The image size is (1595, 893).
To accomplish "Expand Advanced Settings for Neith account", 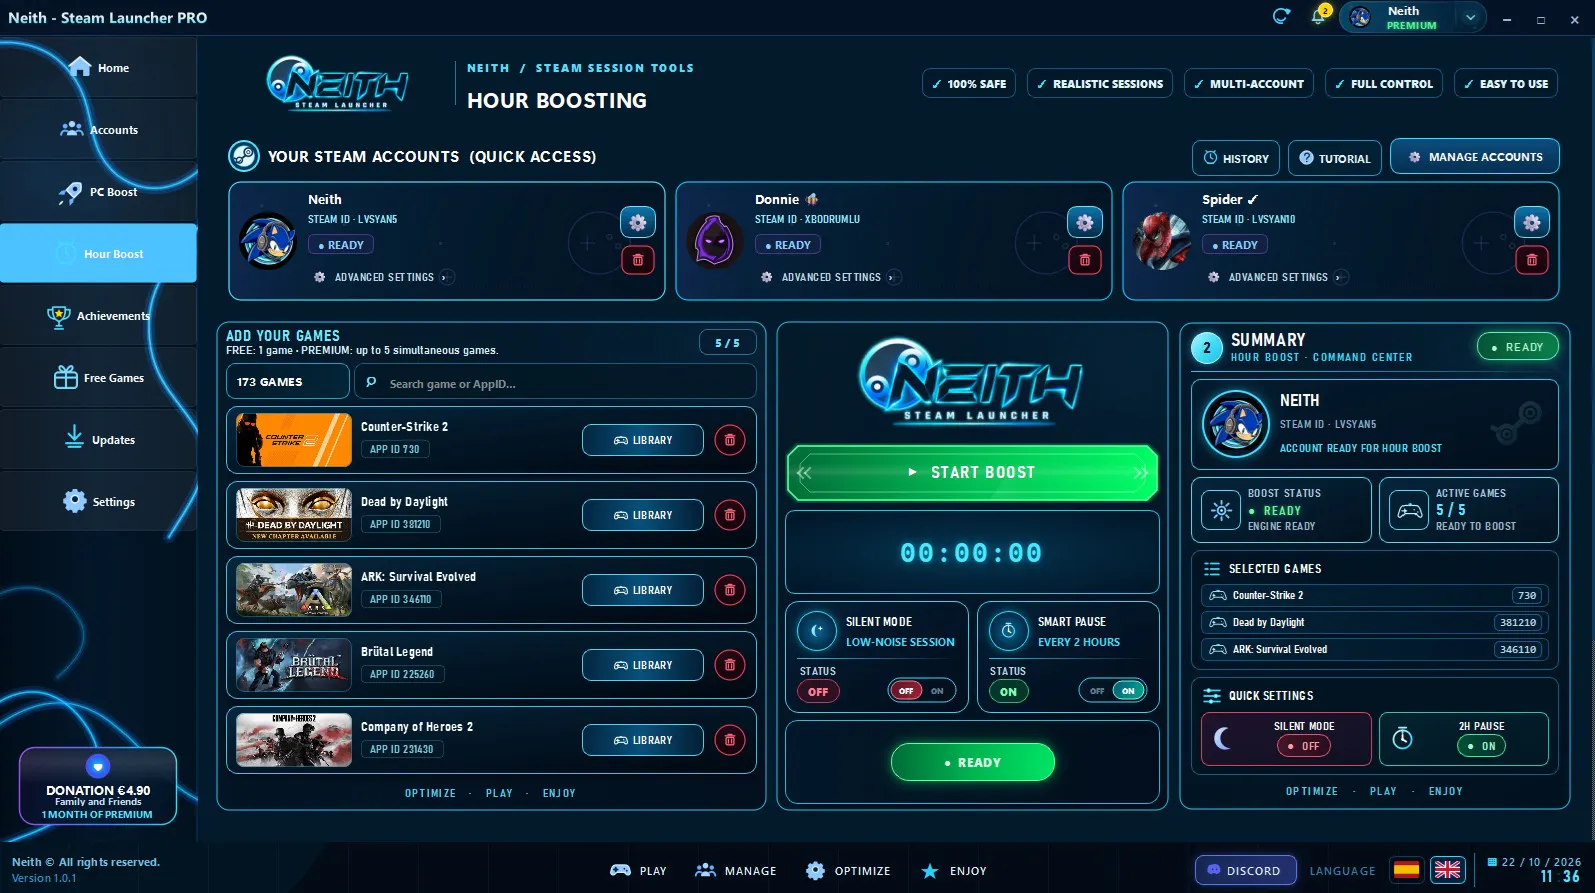I will [384, 277].
